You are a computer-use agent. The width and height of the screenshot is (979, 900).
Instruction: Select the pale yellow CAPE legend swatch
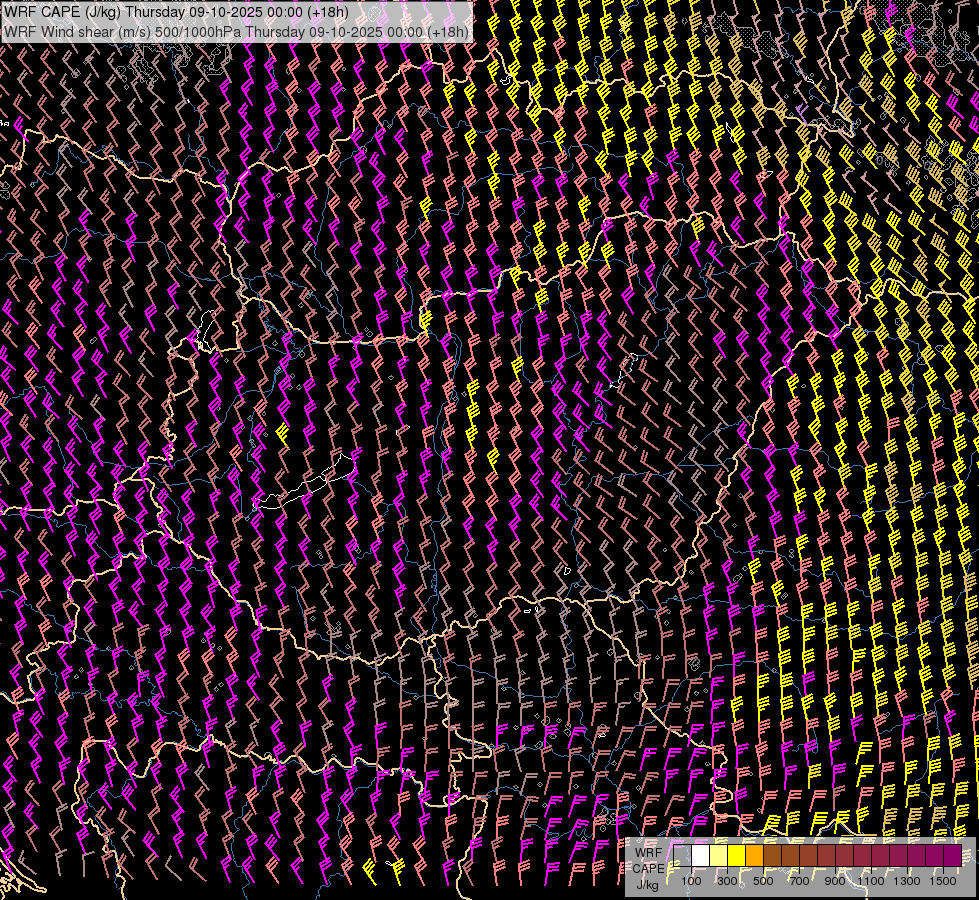click(x=719, y=856)
